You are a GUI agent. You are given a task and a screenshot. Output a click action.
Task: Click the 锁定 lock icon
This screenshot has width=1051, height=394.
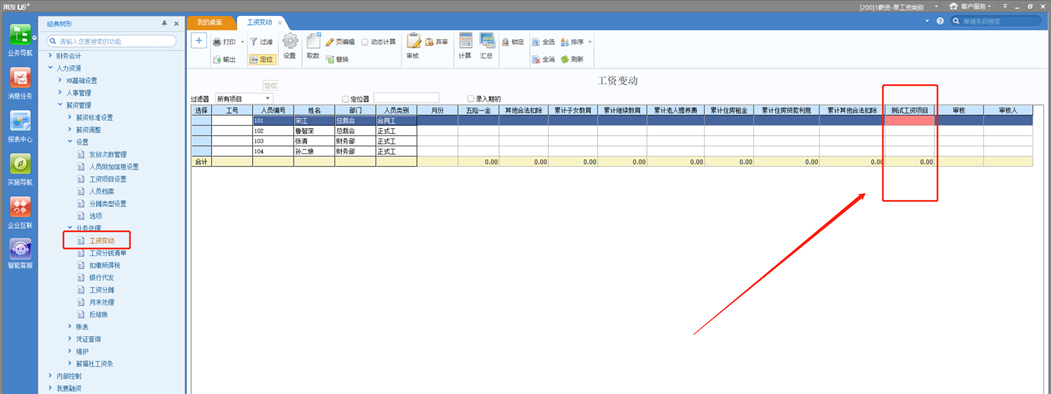(x=505, y=42)
